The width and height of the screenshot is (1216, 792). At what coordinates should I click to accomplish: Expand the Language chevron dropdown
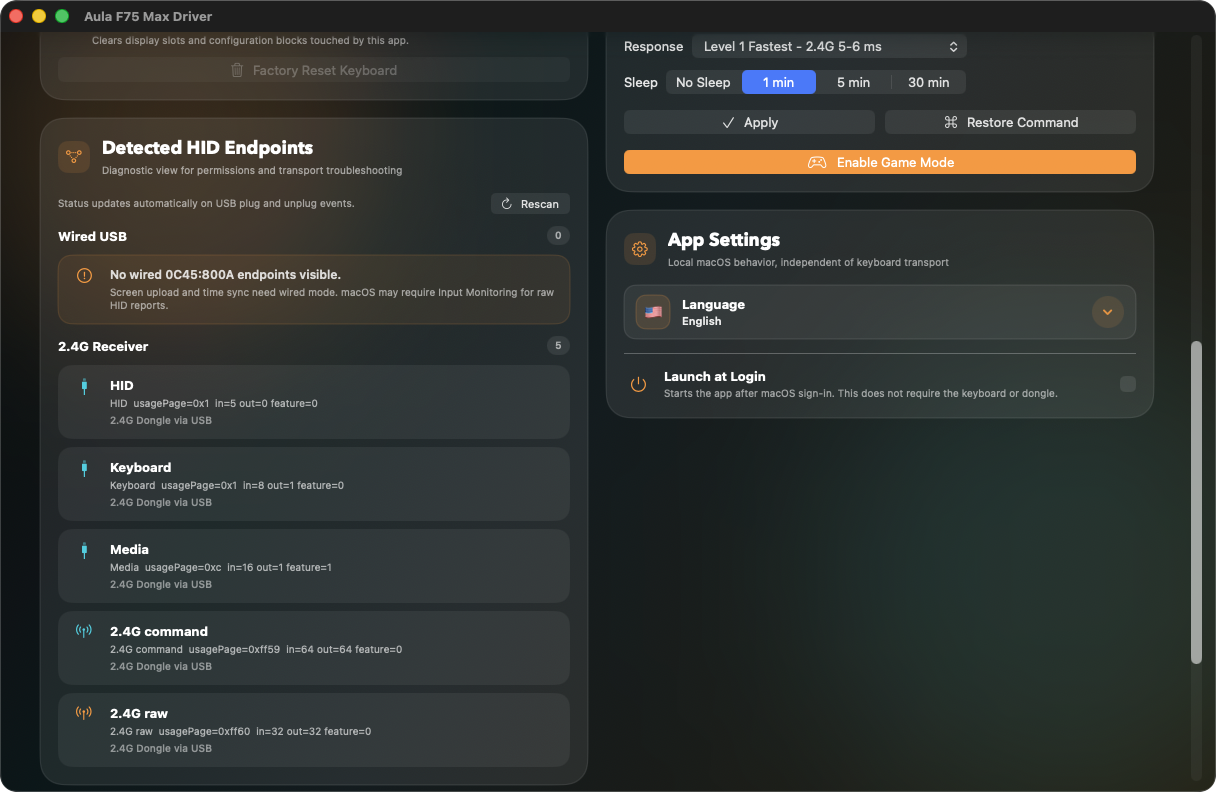[1107, 312]
